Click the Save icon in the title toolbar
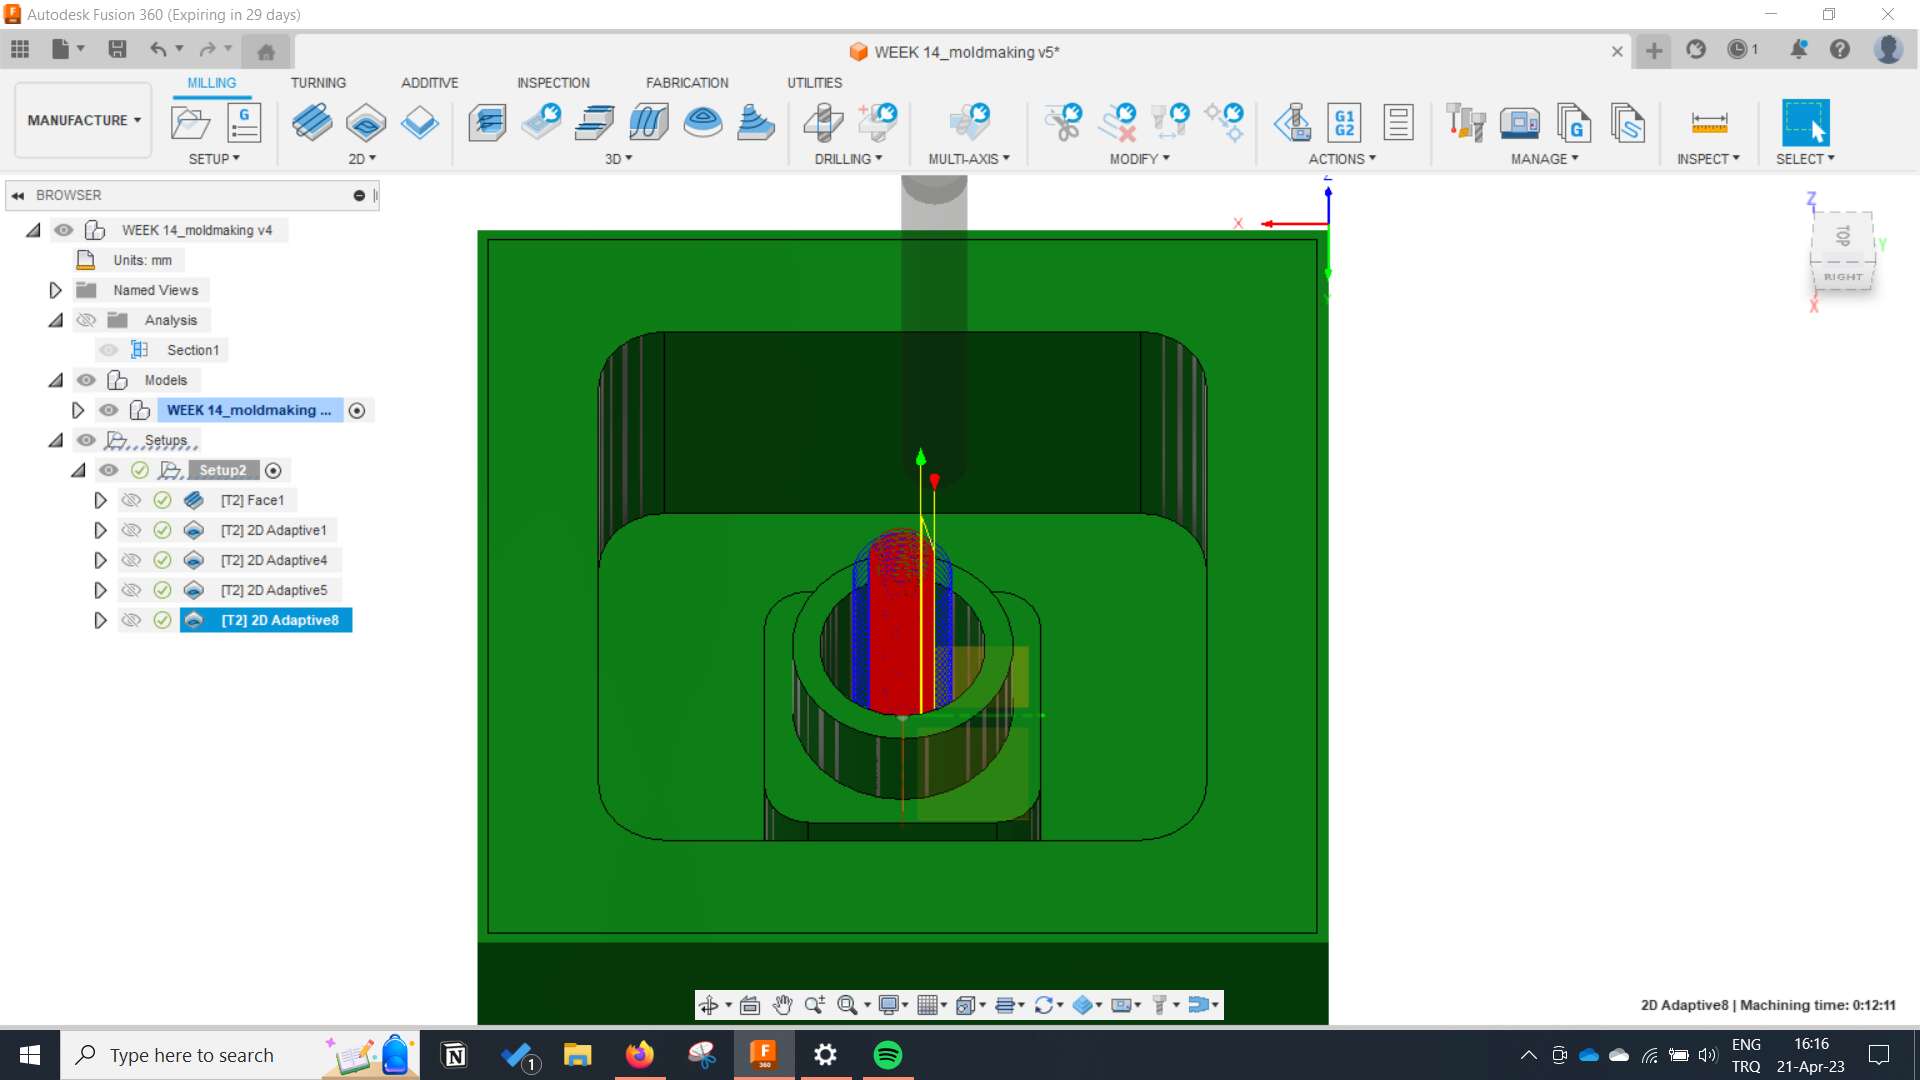 (117, 49)
